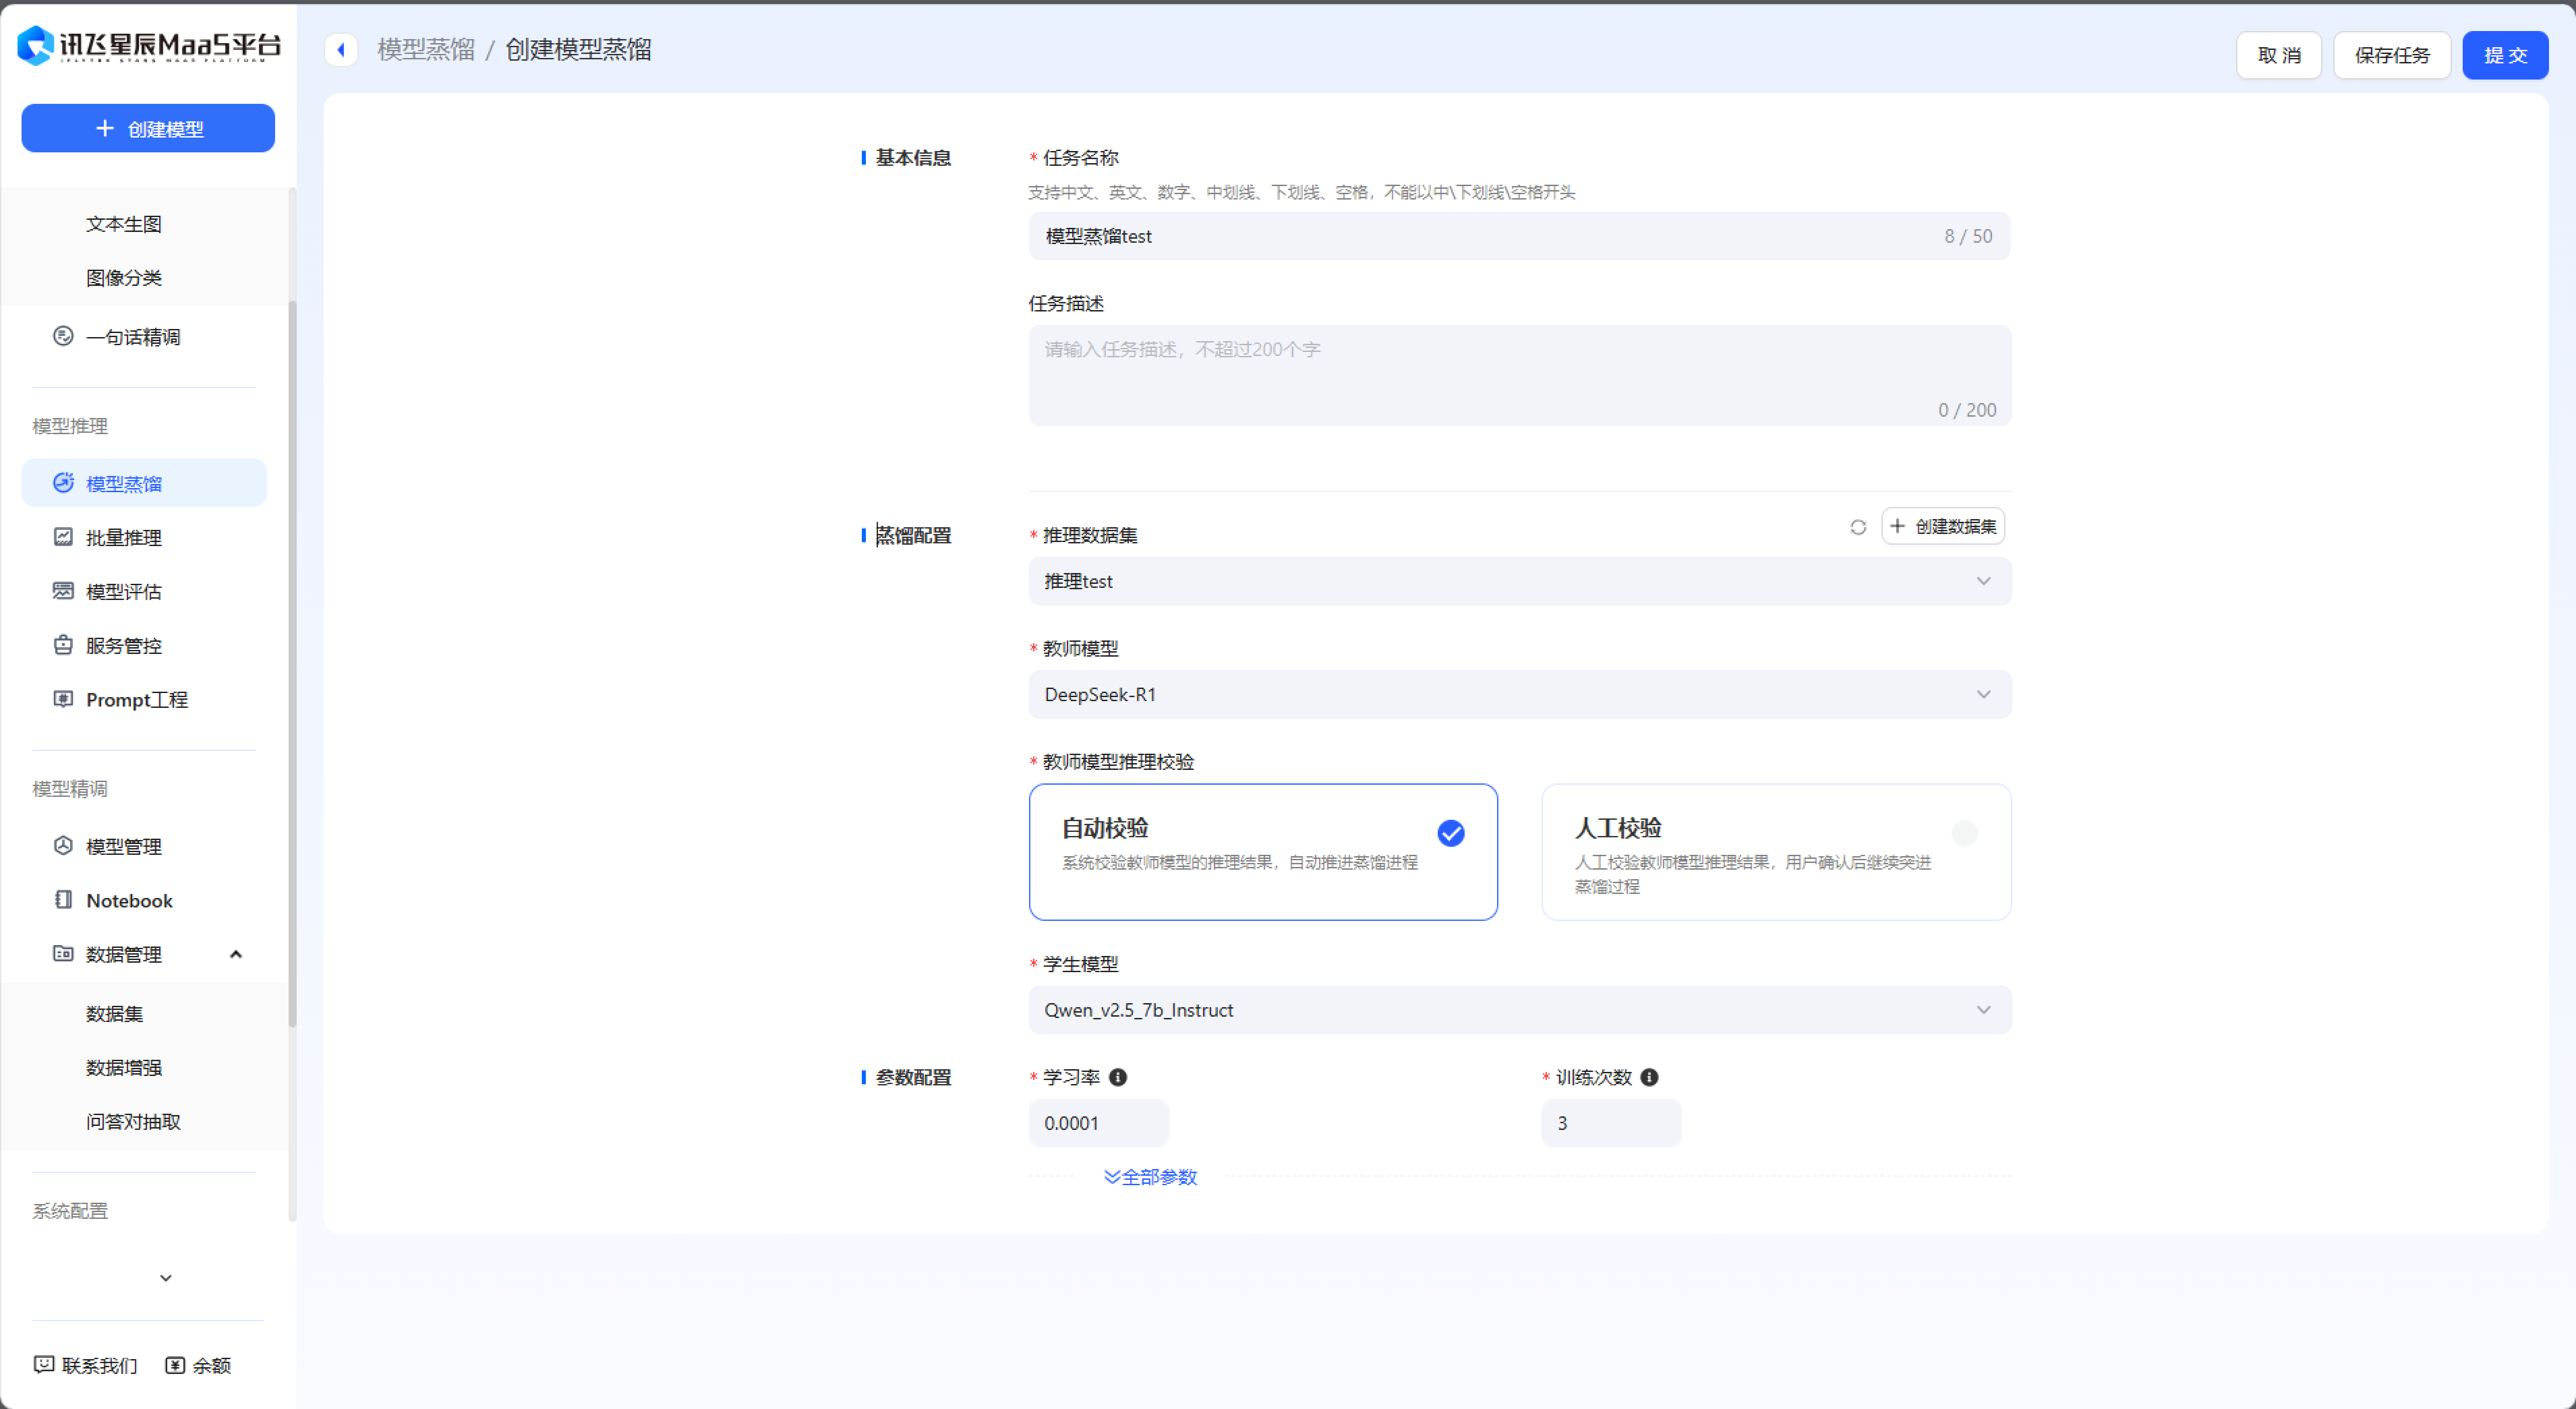Viewport: 2576px width, 1409px height.
Task: Click the 训练次数 value field
Action: 1611,1123
